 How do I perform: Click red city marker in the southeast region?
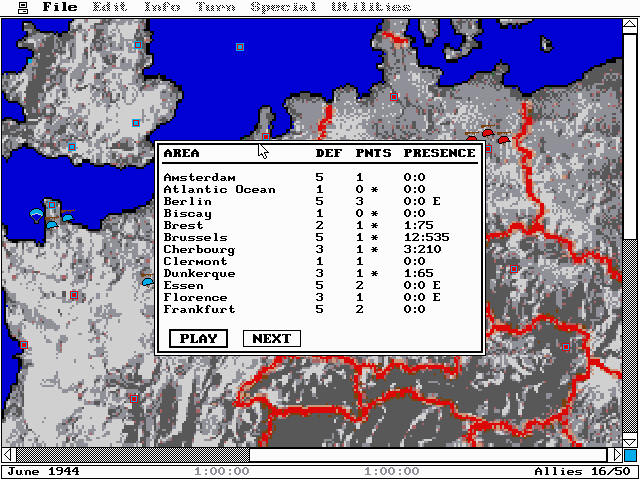tap(566, 347)
